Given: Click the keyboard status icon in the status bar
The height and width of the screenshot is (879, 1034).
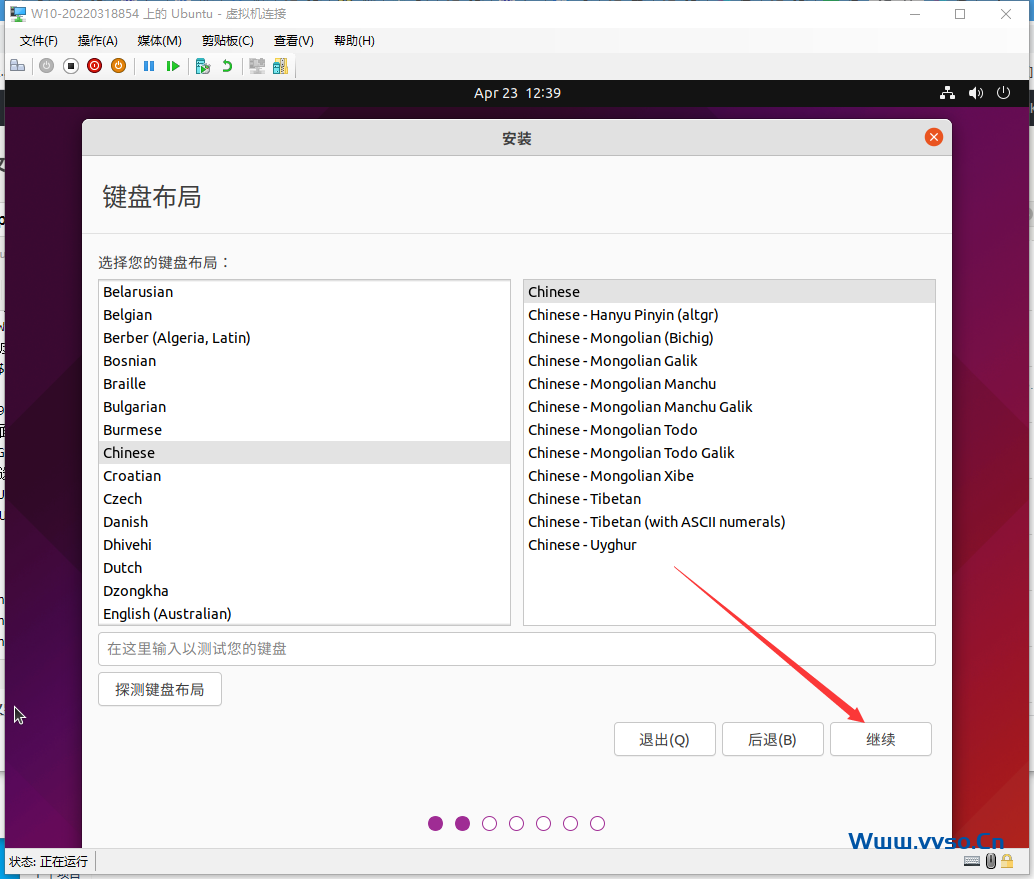Looking at the screenshot, I should click(x=971, y=861).
